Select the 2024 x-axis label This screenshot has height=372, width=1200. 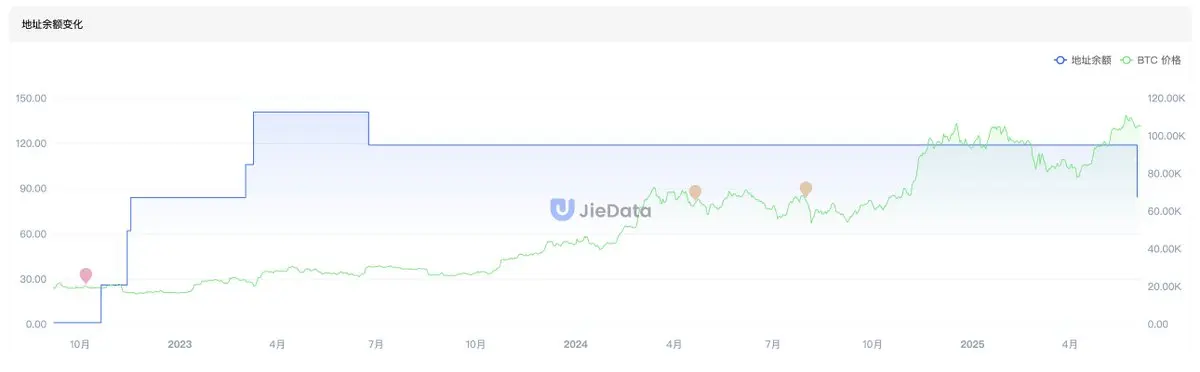pos(576,345)
